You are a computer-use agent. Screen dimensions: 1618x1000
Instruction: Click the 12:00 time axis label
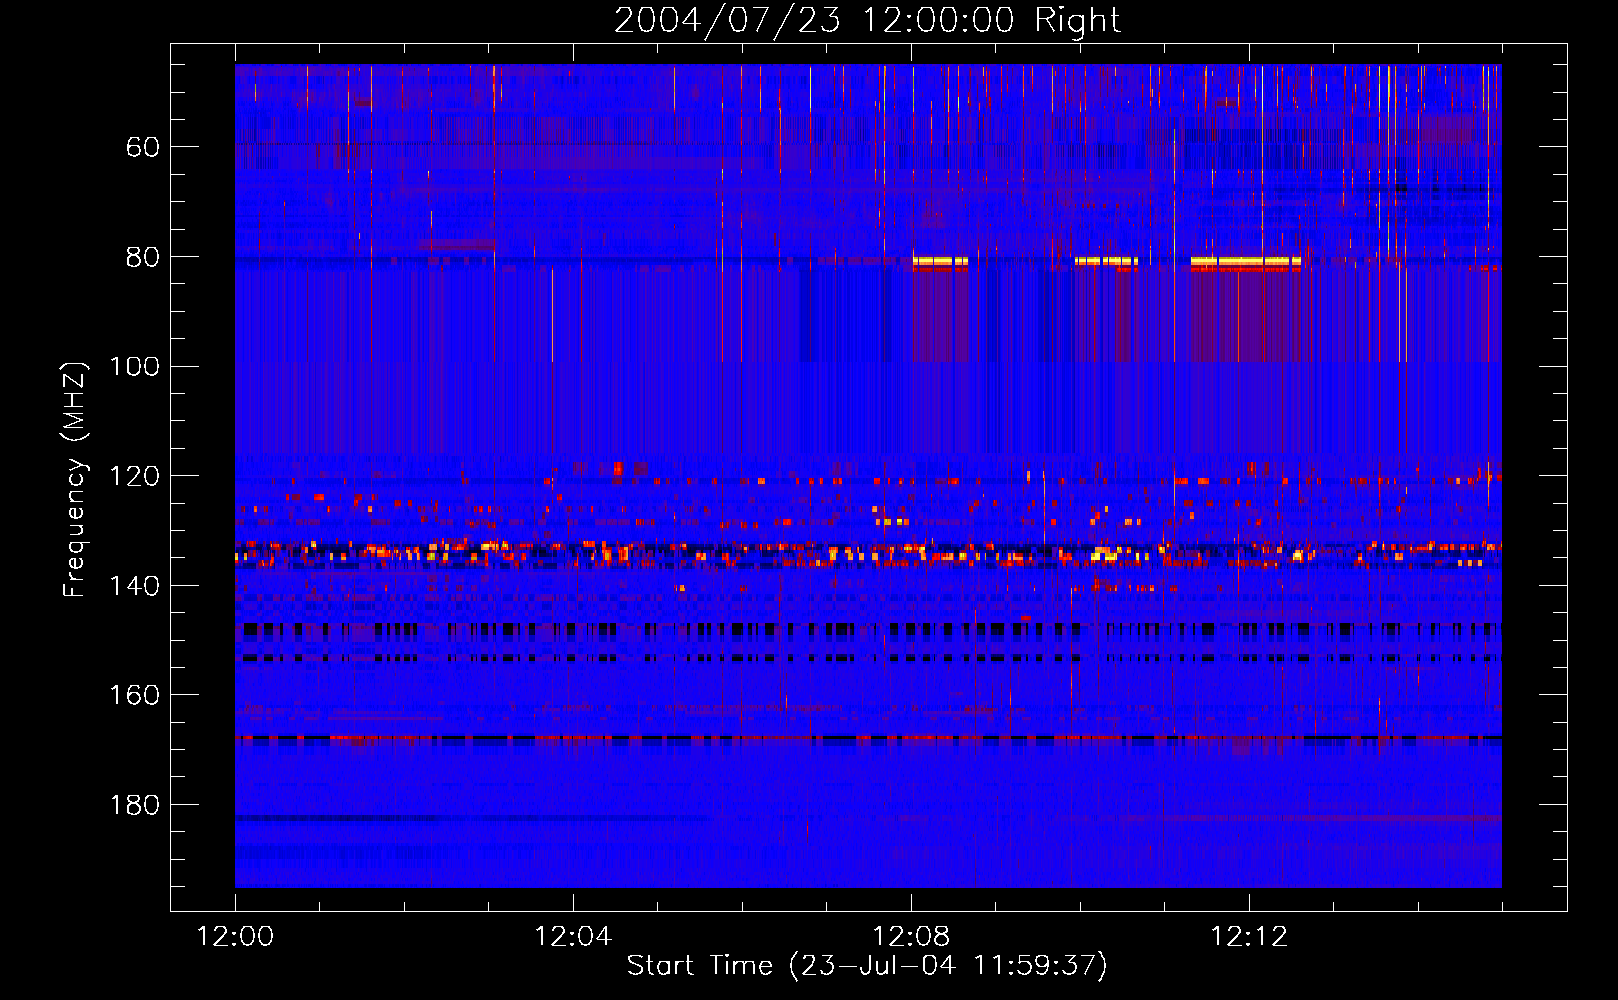235,937
